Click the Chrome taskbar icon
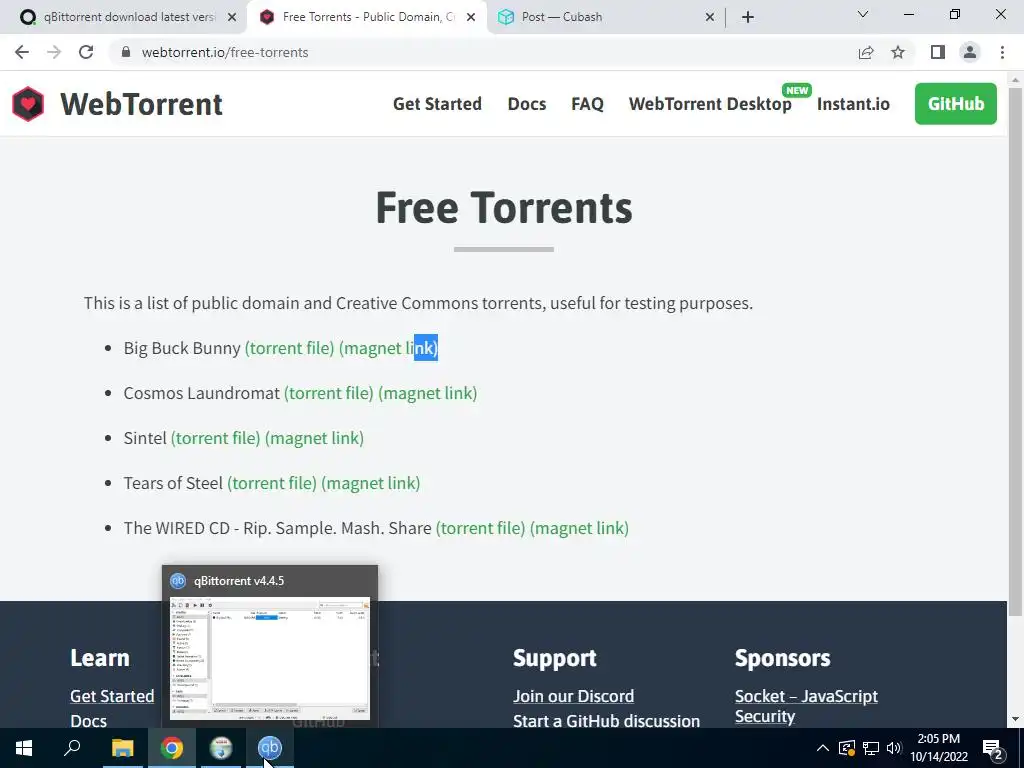 point(172,748)
